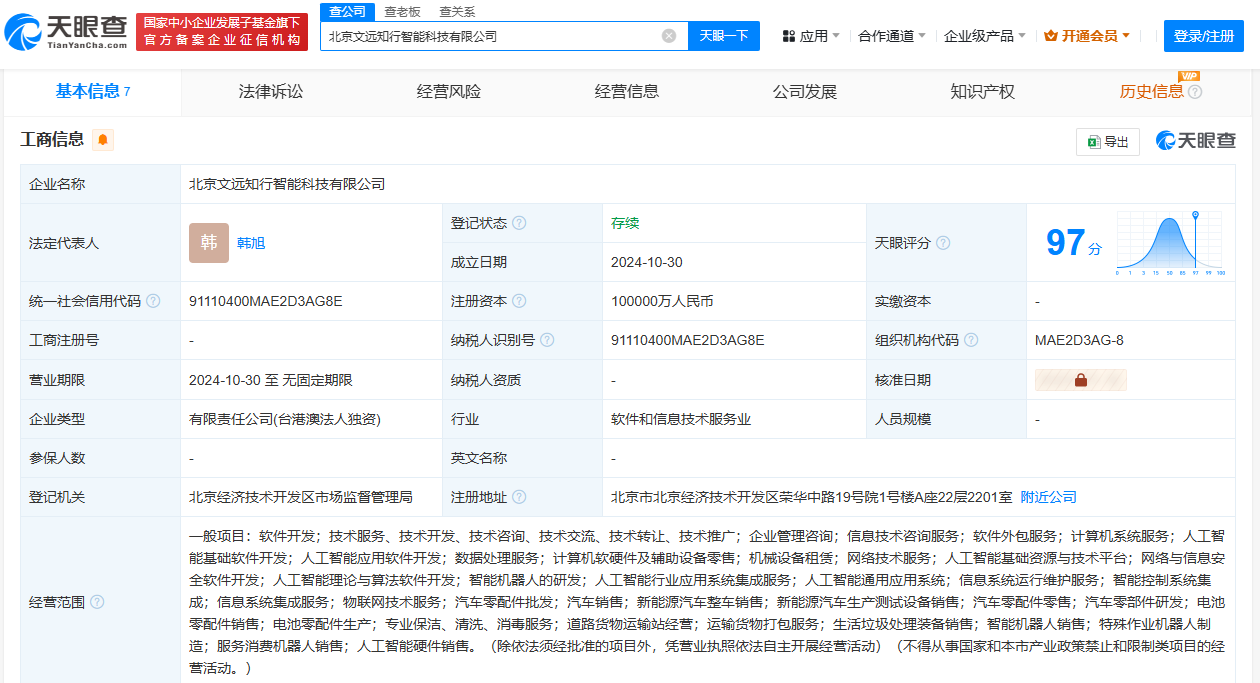Switch to the 知识产权 tab

tap(983, 92)
